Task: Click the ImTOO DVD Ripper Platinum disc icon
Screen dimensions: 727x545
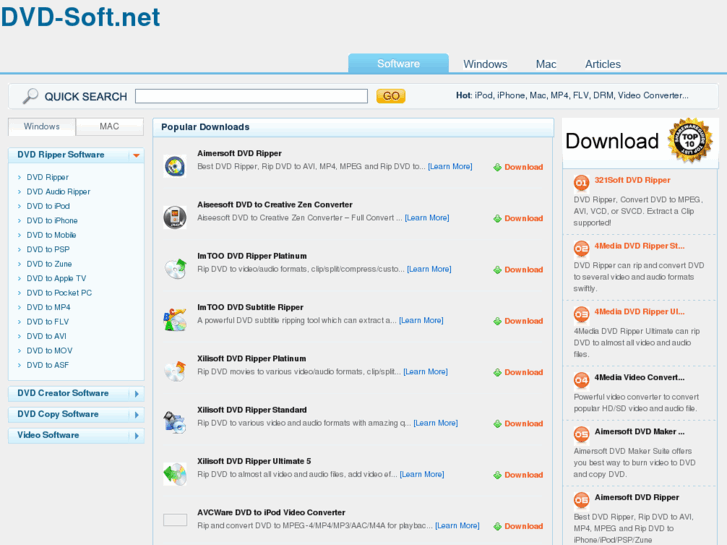Action: pos(175,268)
